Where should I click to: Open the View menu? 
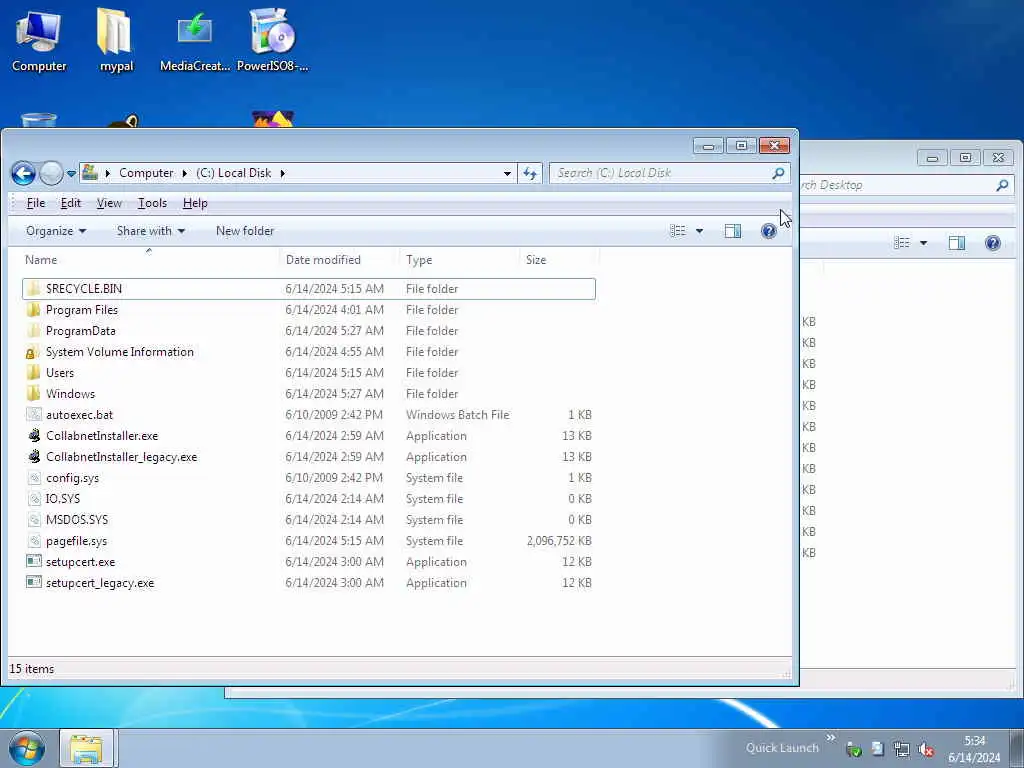pyautogui.click(x=109, y=203)
